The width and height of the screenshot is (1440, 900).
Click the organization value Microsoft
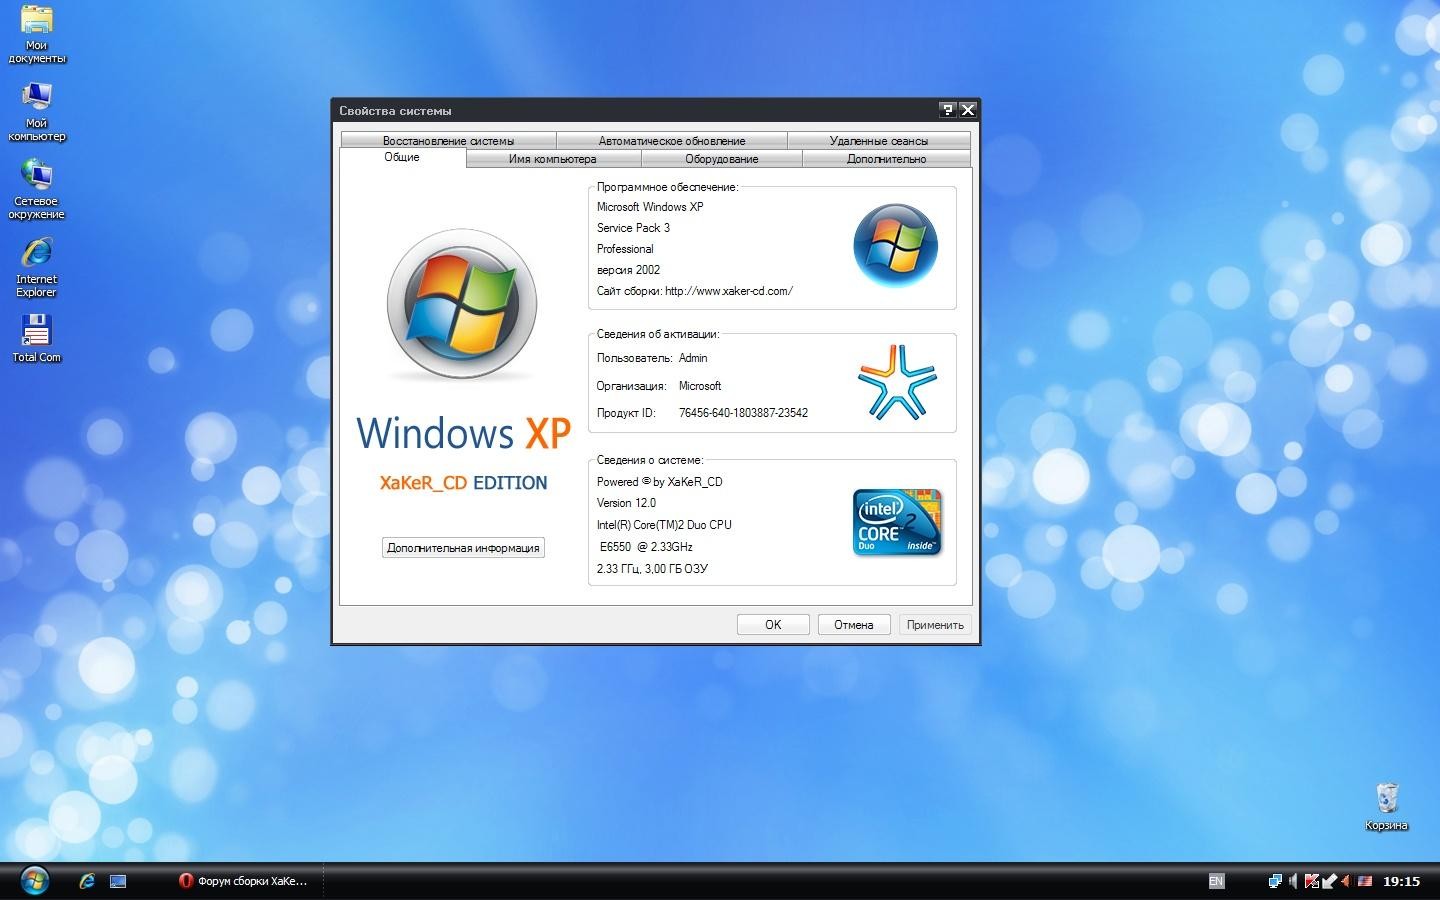[700, 386]
